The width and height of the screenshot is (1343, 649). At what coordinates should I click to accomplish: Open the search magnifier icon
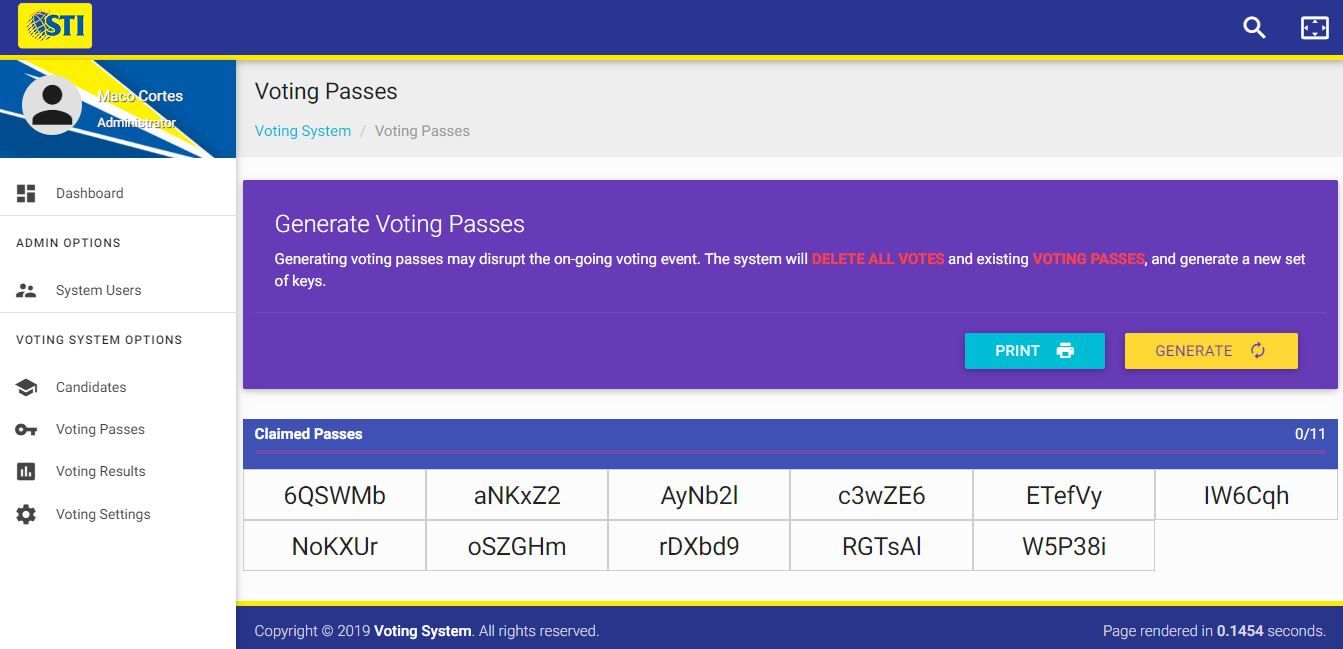(x=1254, y=27)
